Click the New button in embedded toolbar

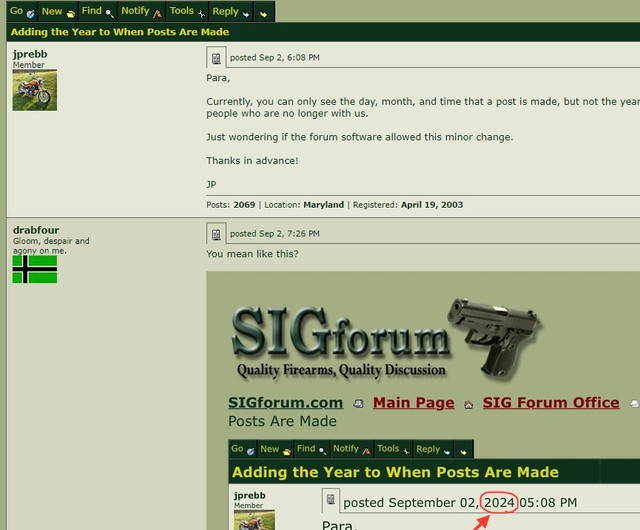275,449
